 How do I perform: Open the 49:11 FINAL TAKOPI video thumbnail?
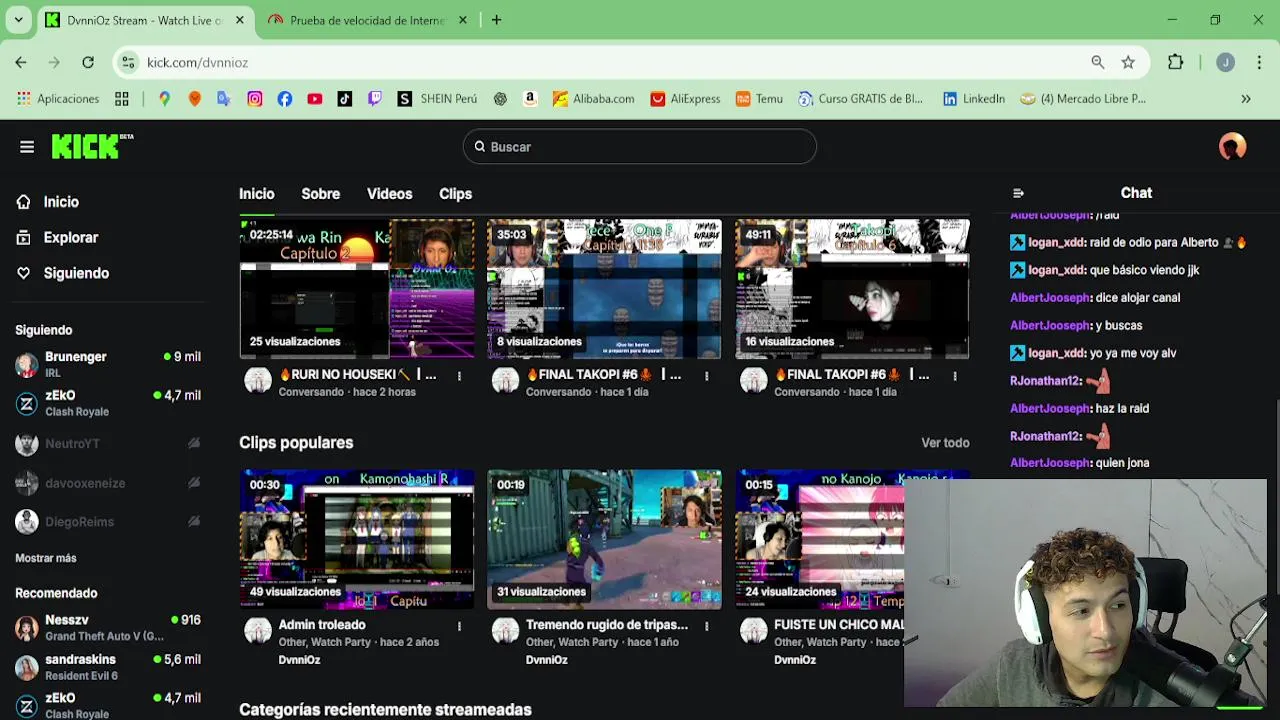click(x=852, y=288)
